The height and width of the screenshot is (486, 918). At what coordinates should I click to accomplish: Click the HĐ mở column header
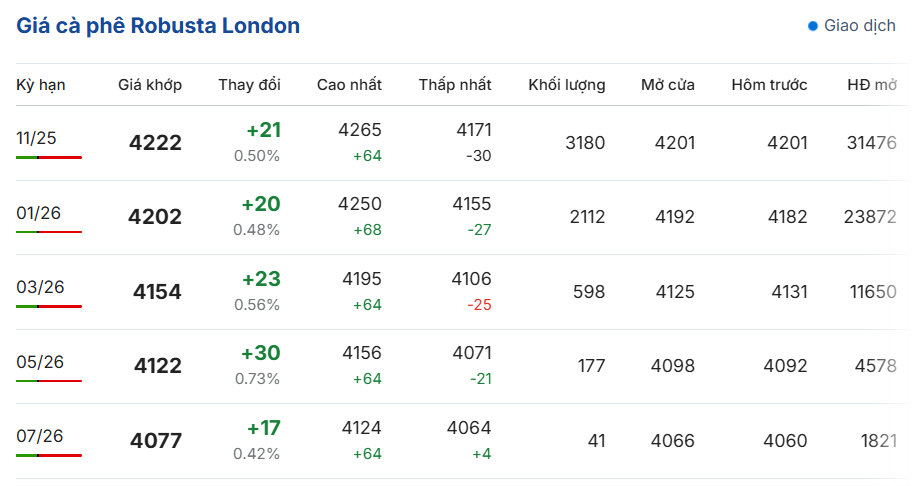point(872,85)
